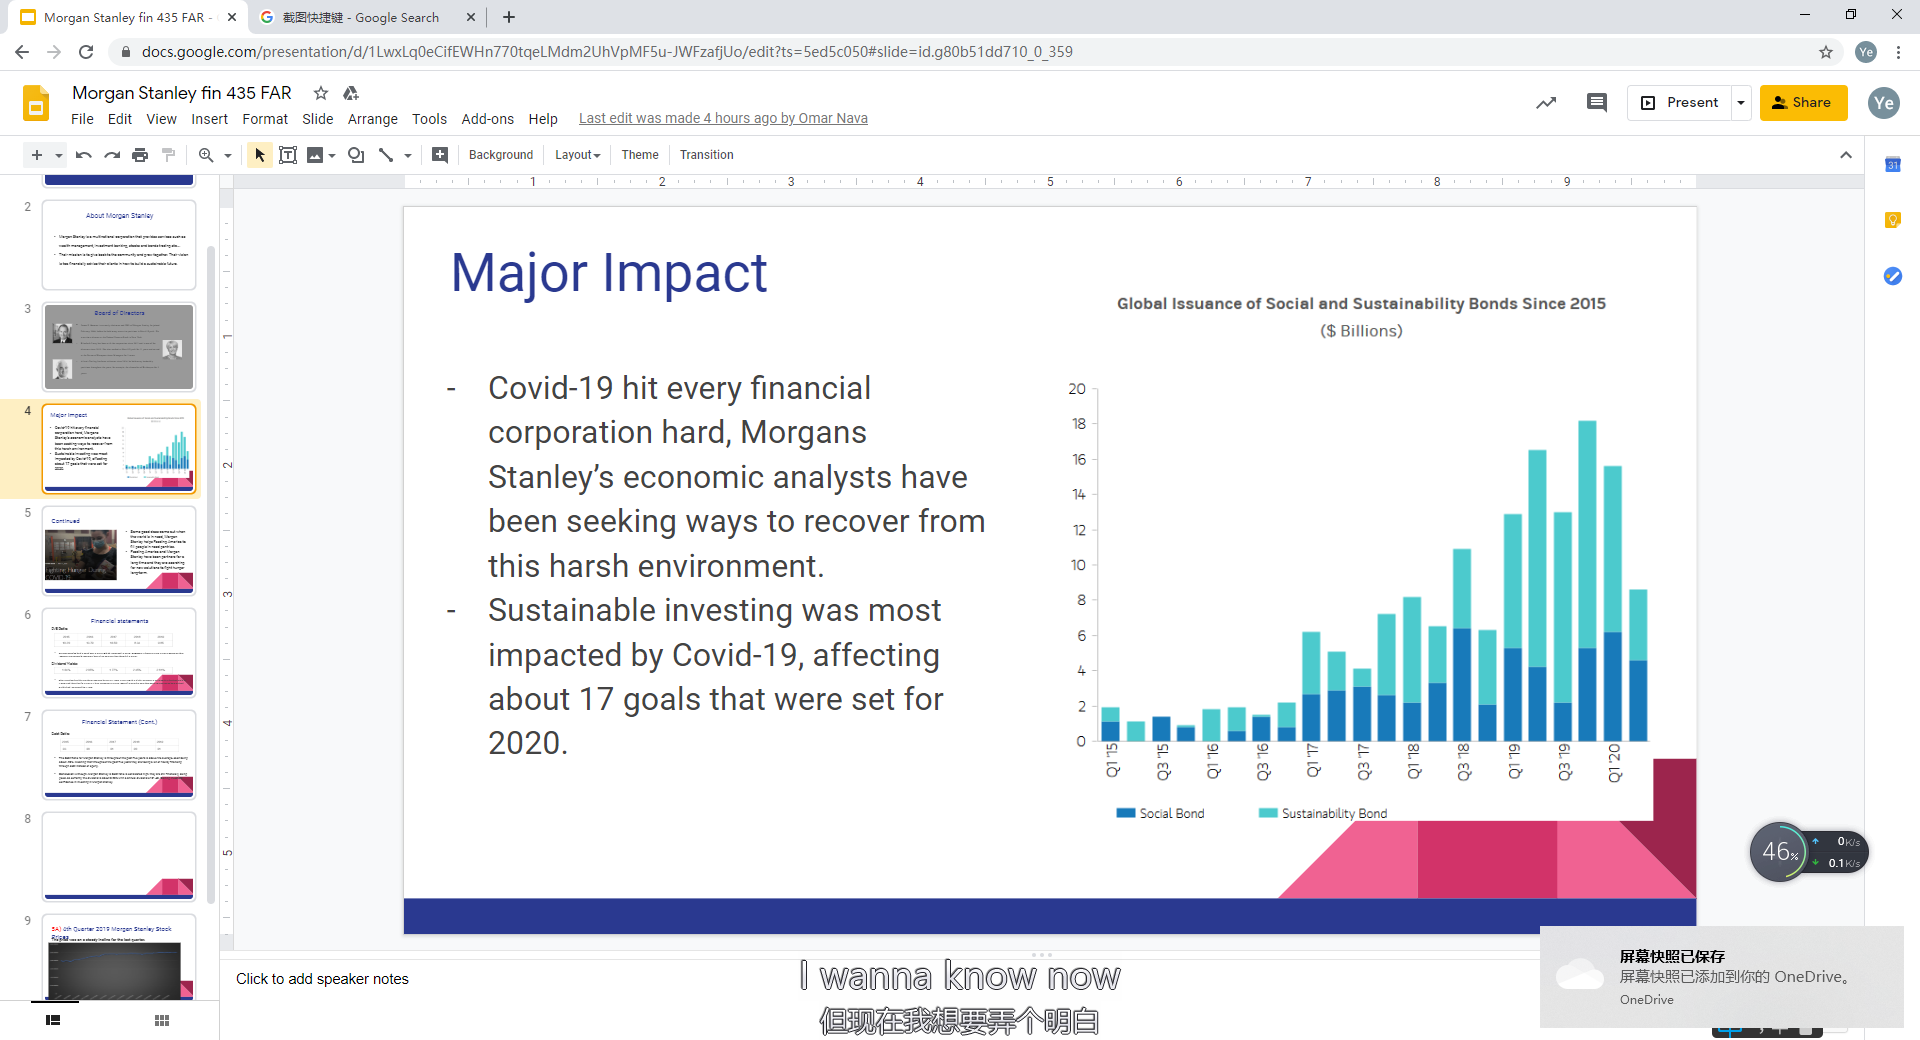Insert an image from toolbar
1920x1040 pixels.
[x=315, y=155]
